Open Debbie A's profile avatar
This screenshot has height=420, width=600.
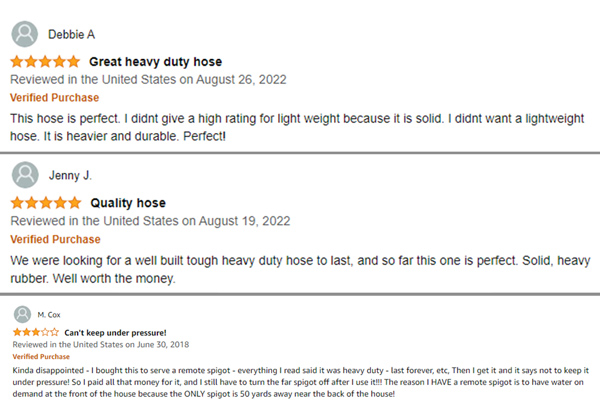pyautogui.click(x=24, y=34)
